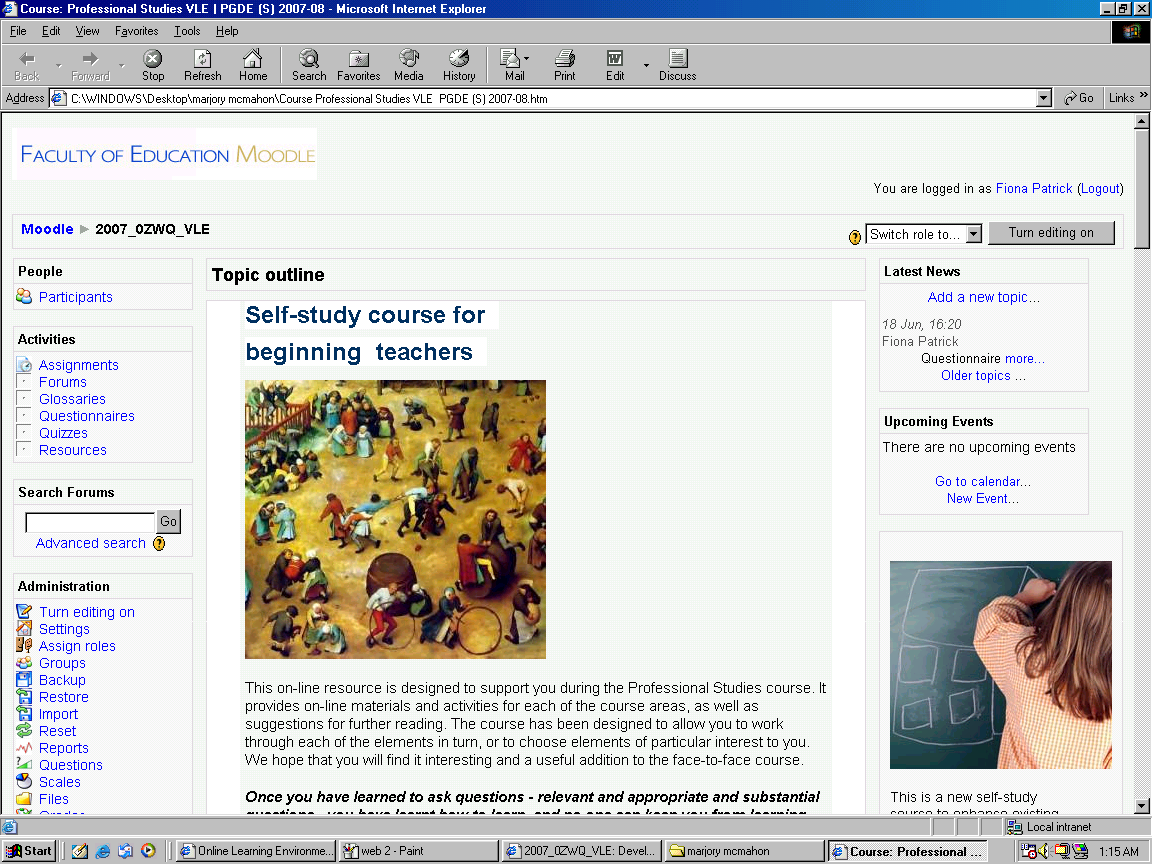Click the Backup icon in Administration
Image resolution: width=1152 pixels, height=864 pixels.
24,680
